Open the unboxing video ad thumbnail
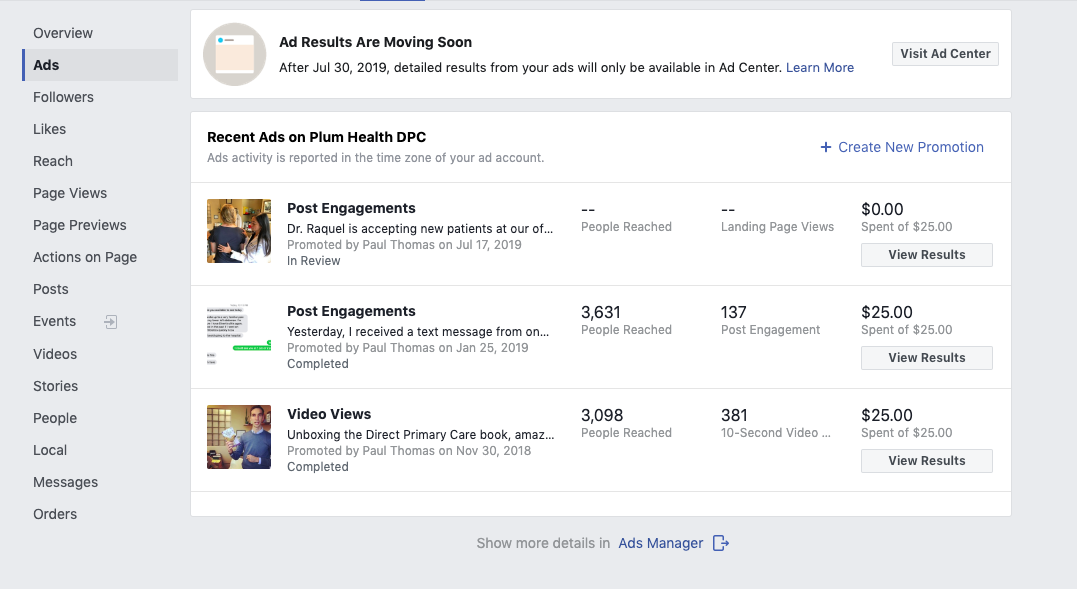This screenshot has width=1077, height=589. 239,437
